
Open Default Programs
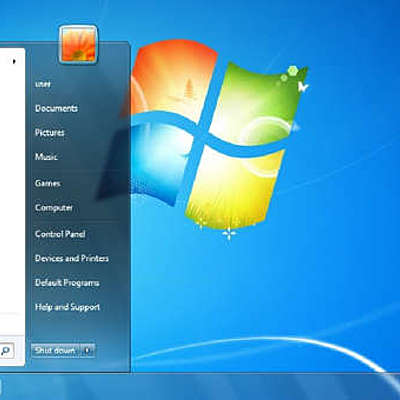(x=67, y=283)
